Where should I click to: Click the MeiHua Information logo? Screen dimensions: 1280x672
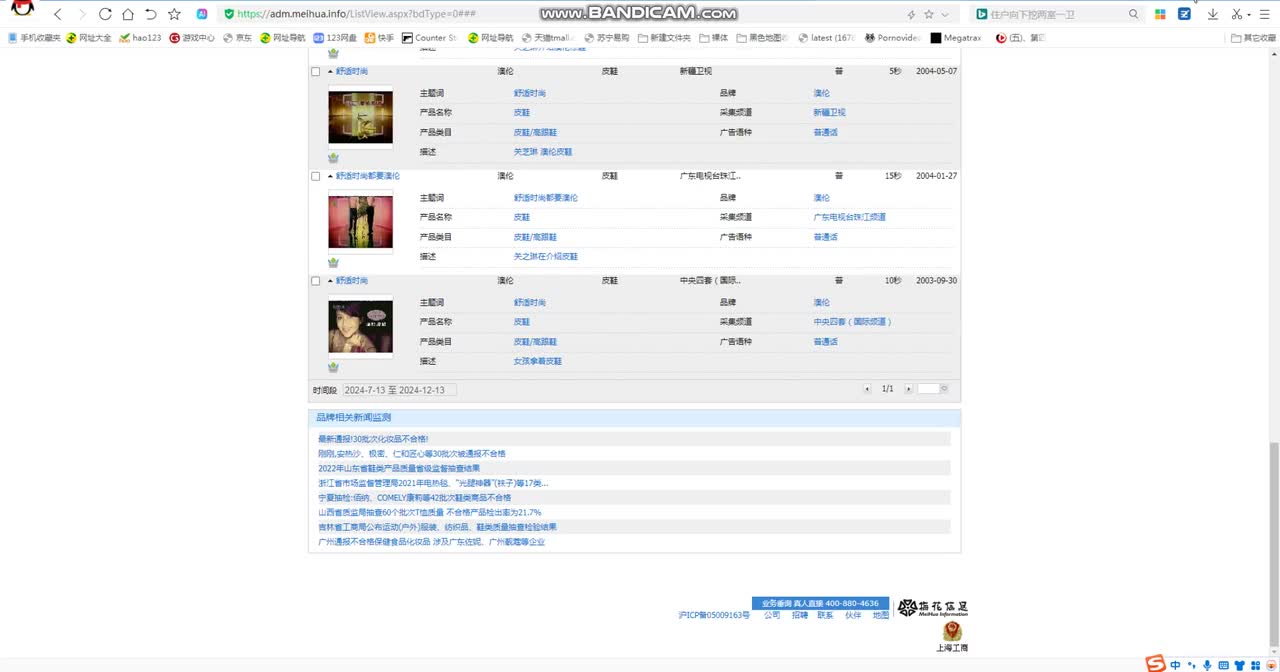(x=932, y=607)
